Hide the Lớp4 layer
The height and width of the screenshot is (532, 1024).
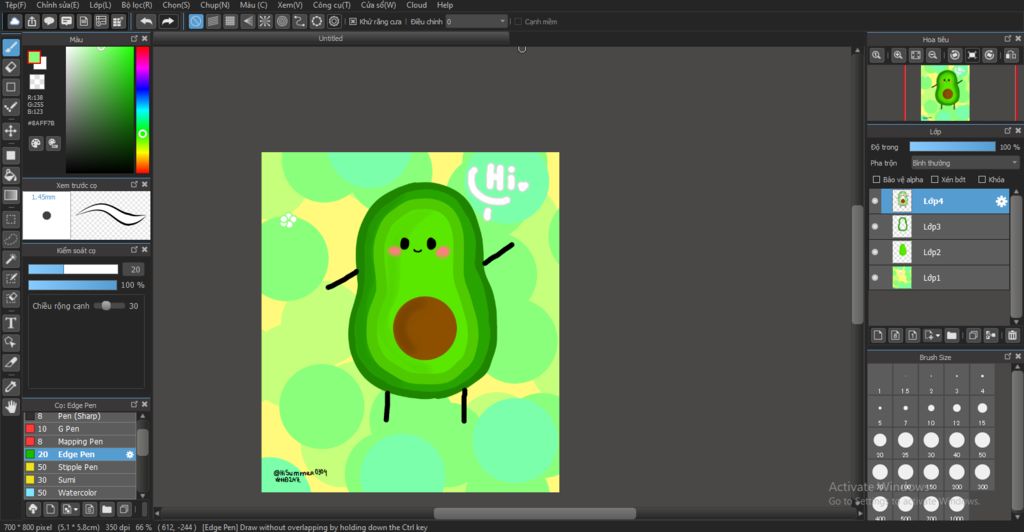(x=875, y=201)
